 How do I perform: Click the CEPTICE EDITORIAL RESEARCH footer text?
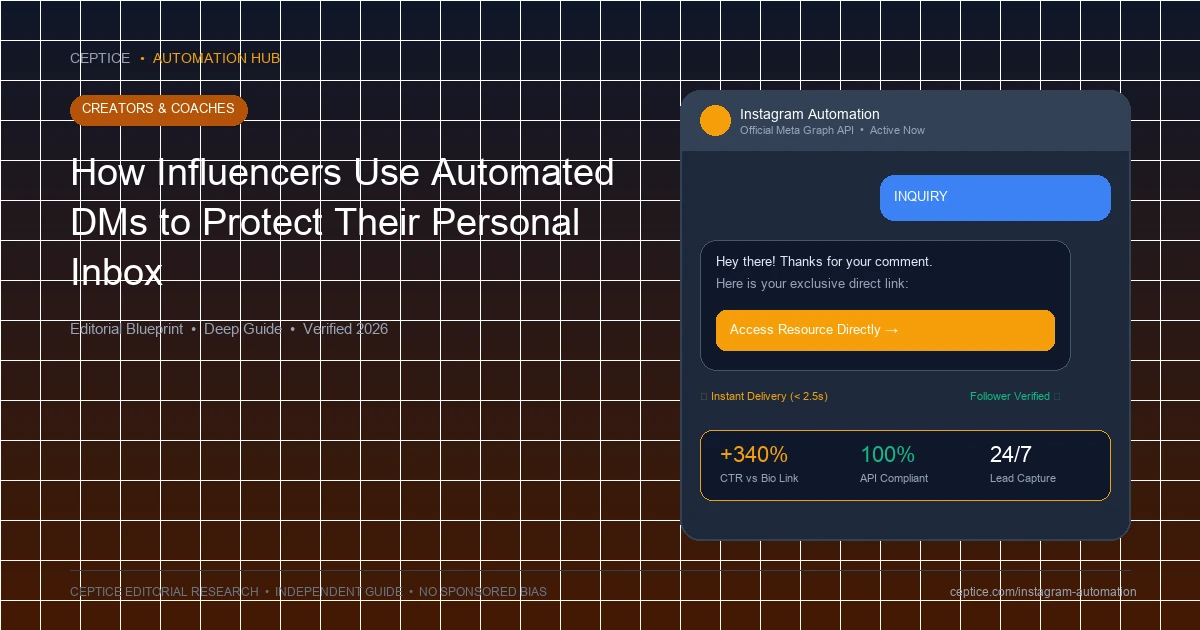click(x=164, y=592)
